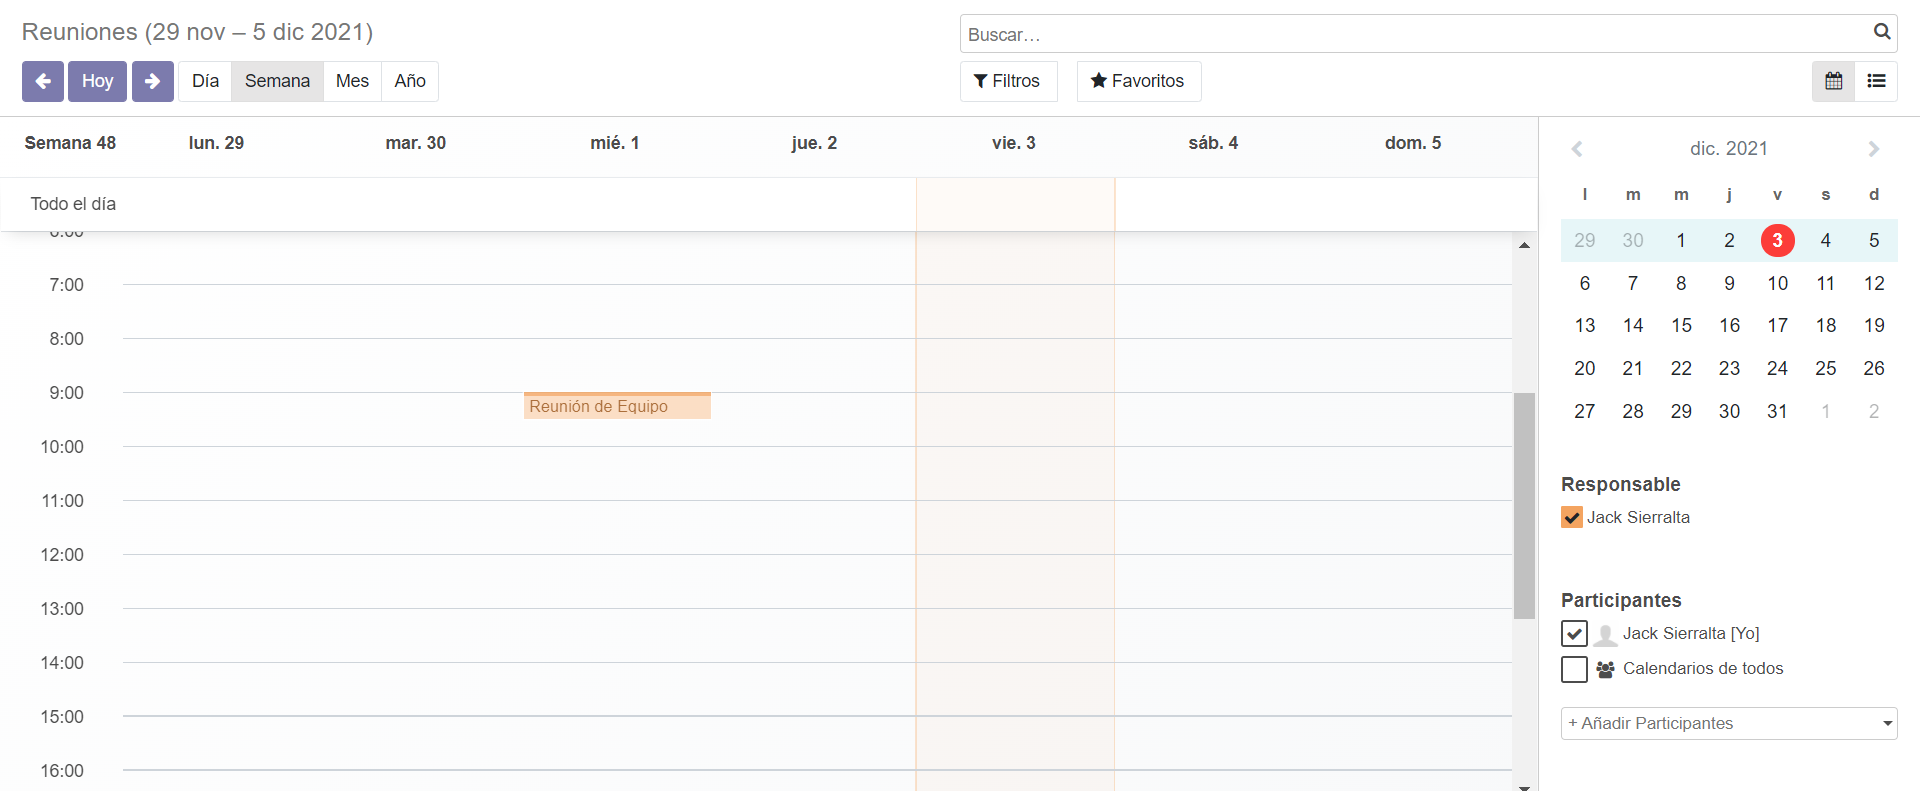Click the sáb. 4 column header
Viewport: 1920px width, 791px height.
coord(1213,143)
